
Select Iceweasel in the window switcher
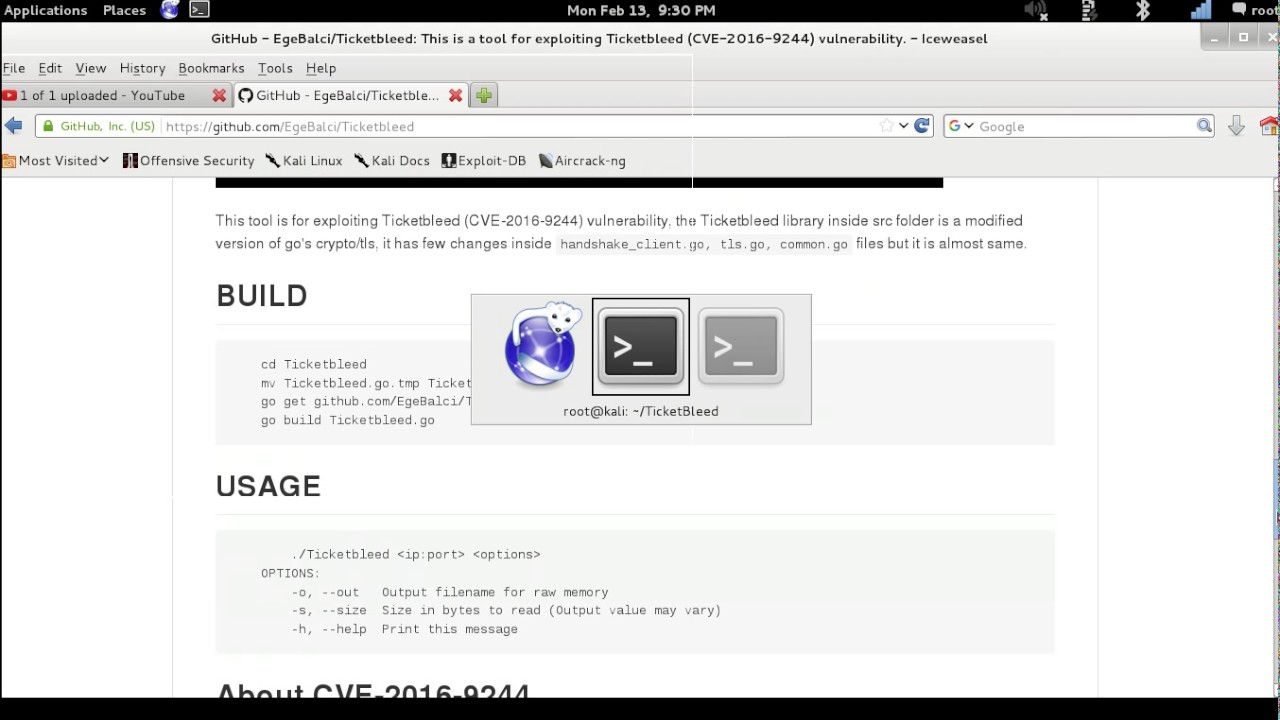pyautogui.click(x=542, y=346)
